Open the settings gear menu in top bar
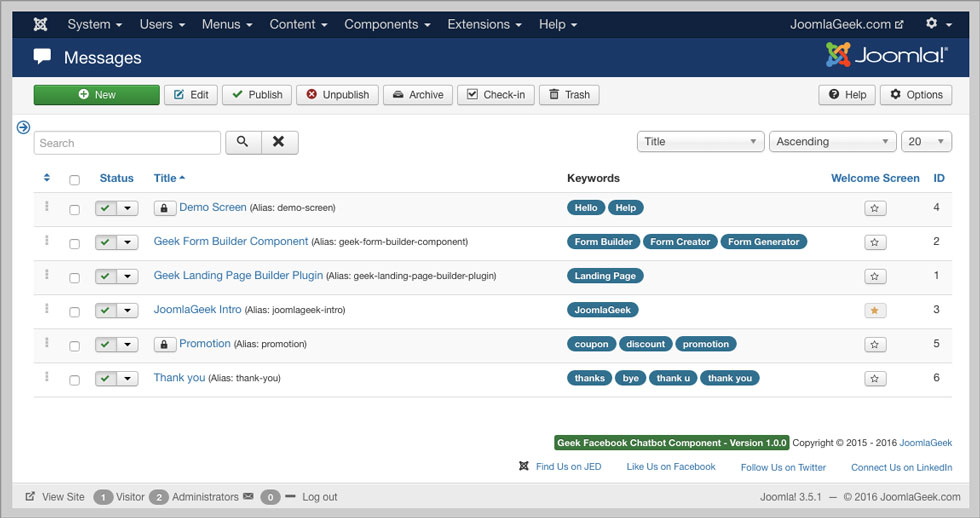 938,24
